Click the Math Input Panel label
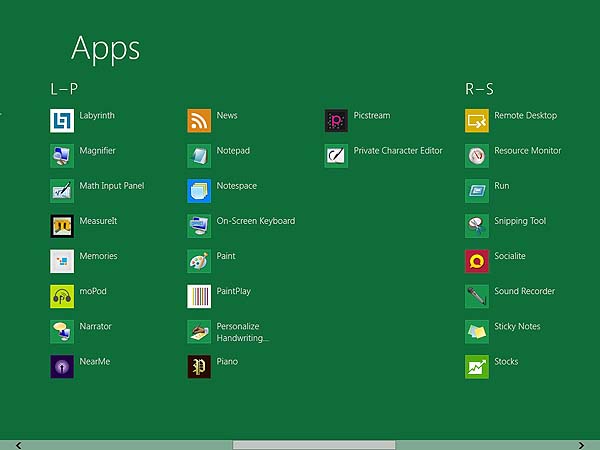The image size is (600, 450). coord(112,186)
